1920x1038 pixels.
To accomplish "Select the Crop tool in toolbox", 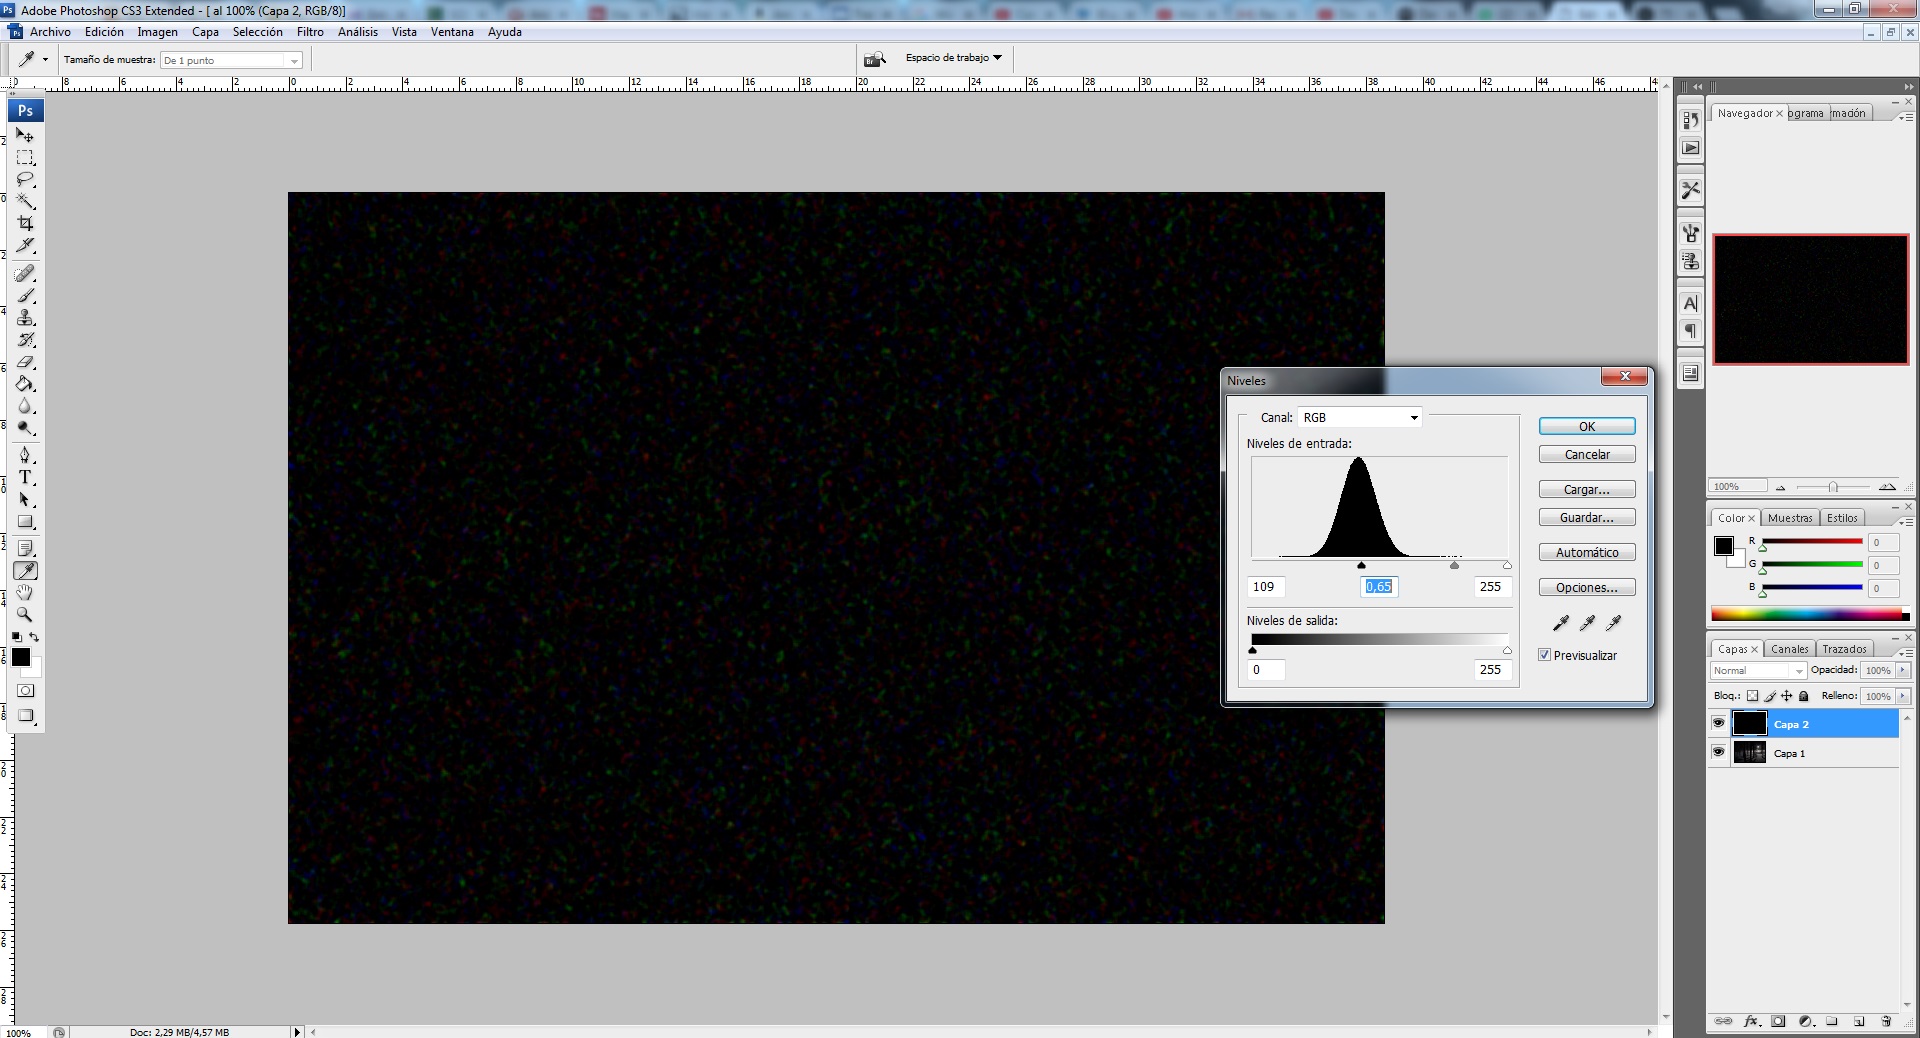I will 26,223.
